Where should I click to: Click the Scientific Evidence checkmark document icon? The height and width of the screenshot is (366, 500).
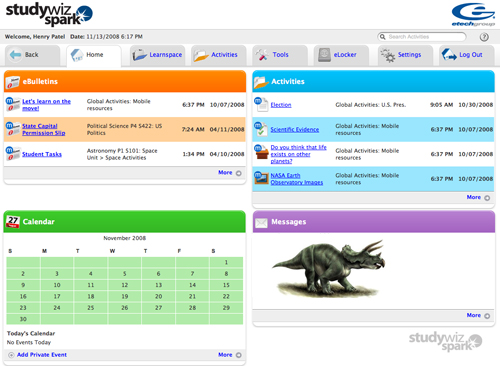(261, 129)
